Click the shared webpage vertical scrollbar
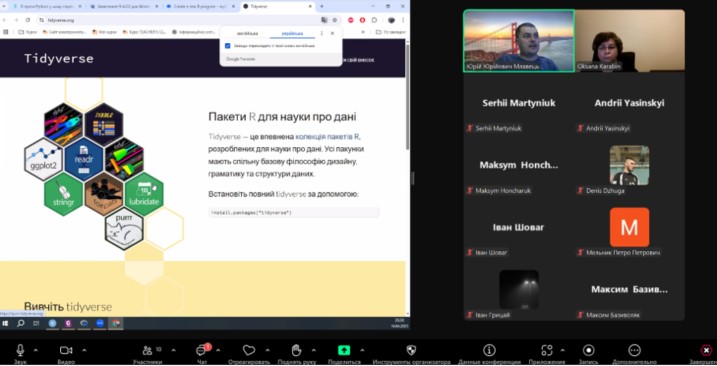Viewport: 717px width, 366px height. pyautogui.click(x=407, y=98)
